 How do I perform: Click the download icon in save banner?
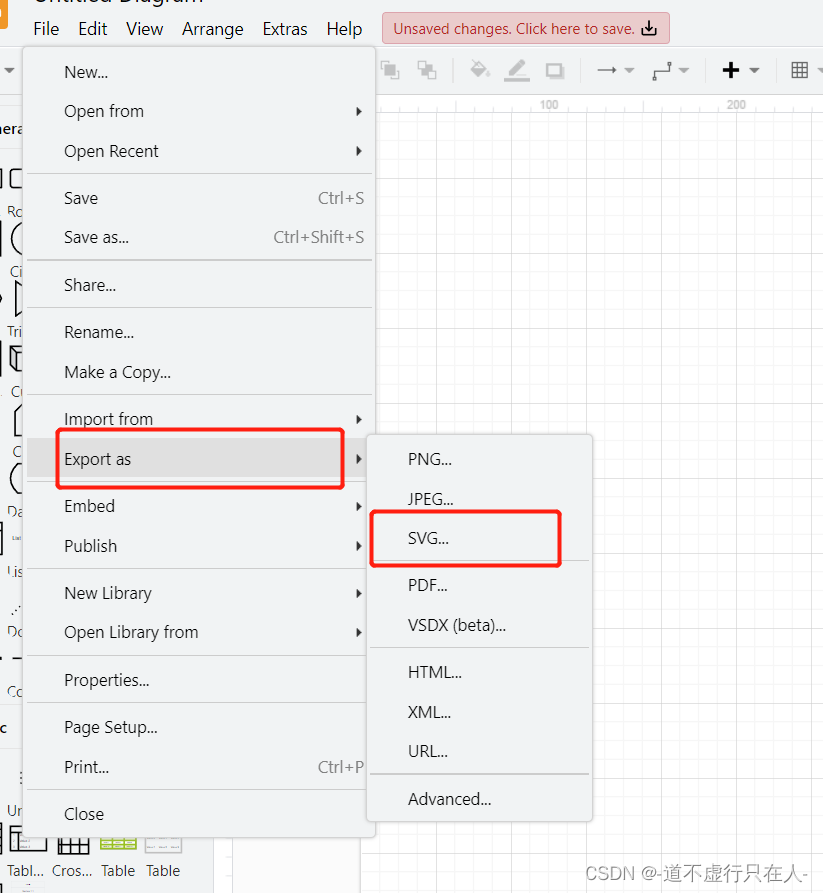point(649,28)
